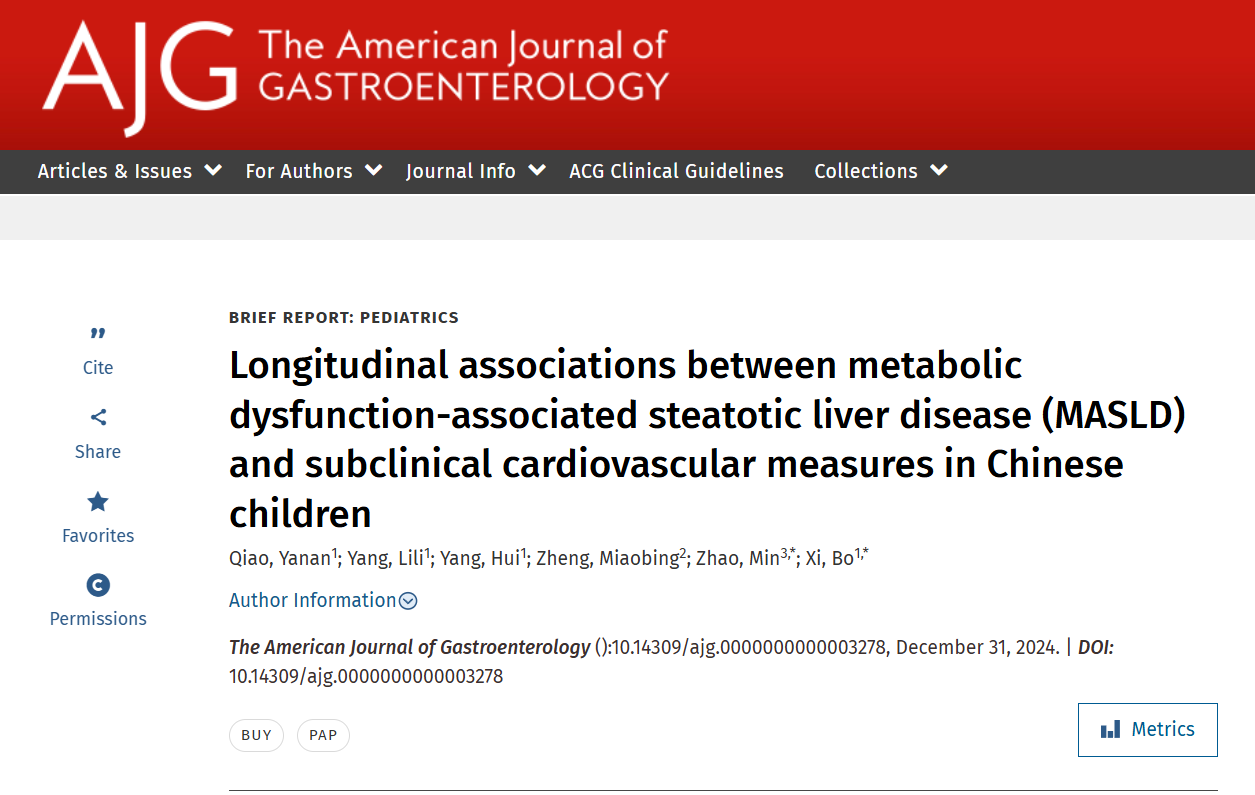1255x795 pixels.
Task: Click the Share icon in sidebar
Action: pos(98,417)
